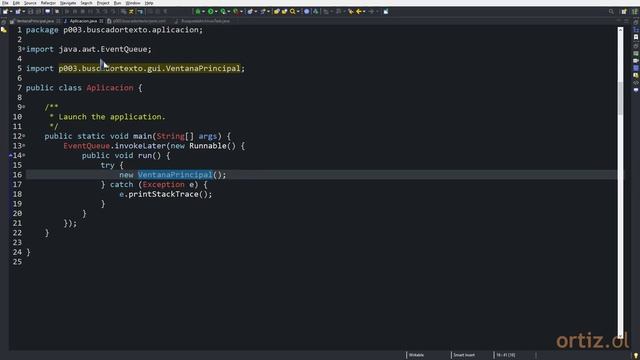The width and height of the screenshot is (640, 360).
Task: Open the Source menu
Action: click(30, 3)
